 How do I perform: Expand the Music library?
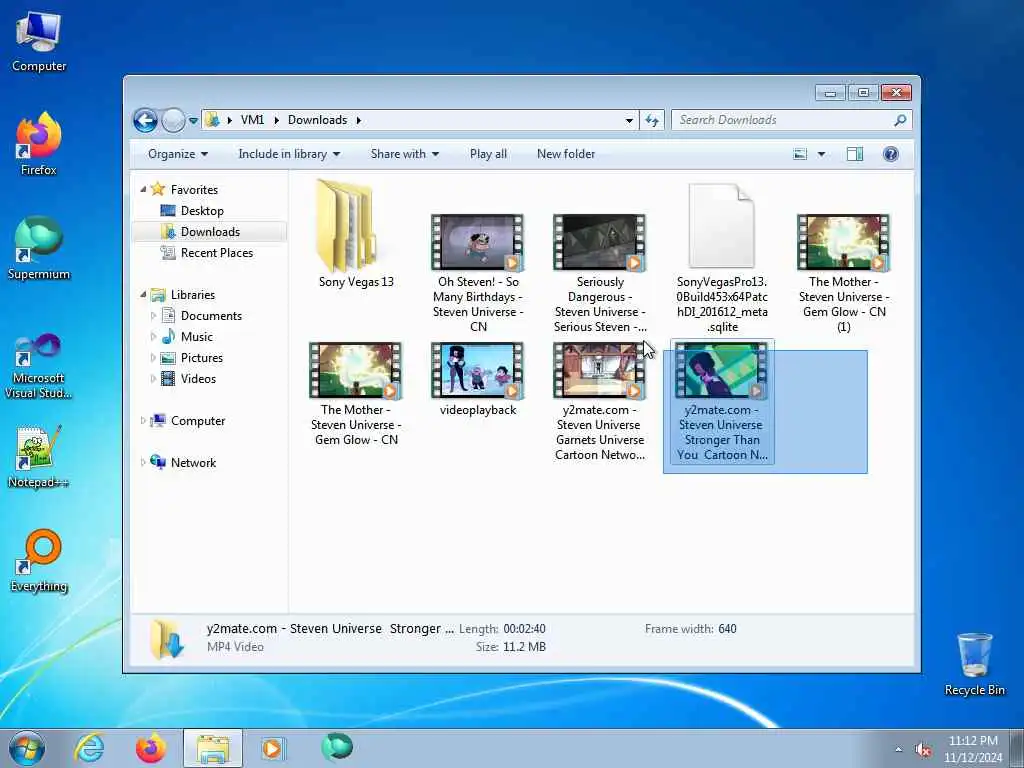point(153,337)
